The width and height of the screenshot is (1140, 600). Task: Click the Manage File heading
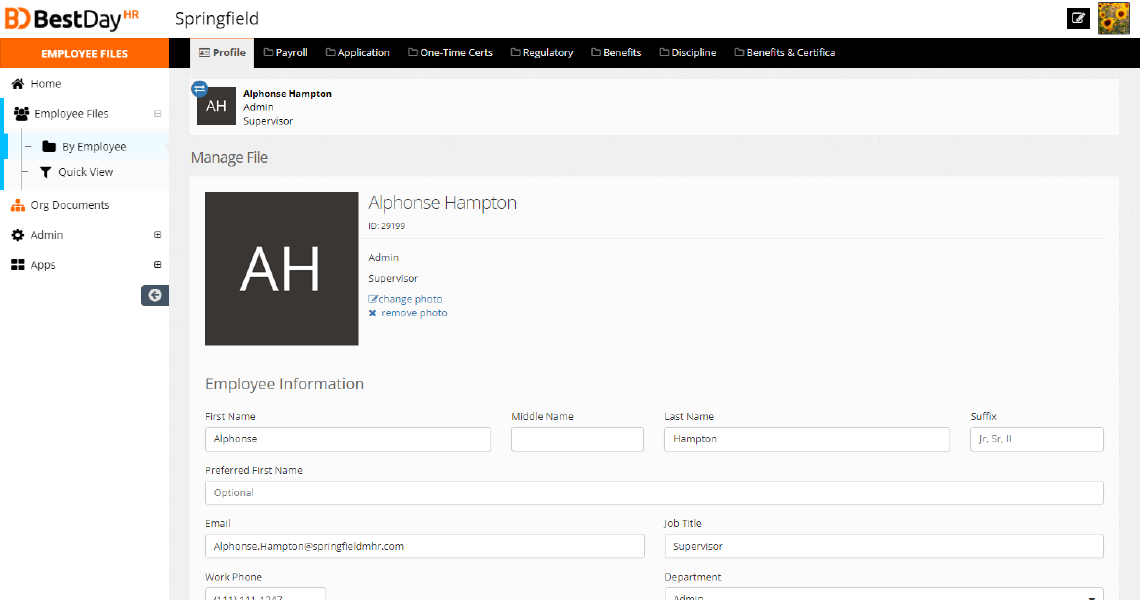point(229,158)
